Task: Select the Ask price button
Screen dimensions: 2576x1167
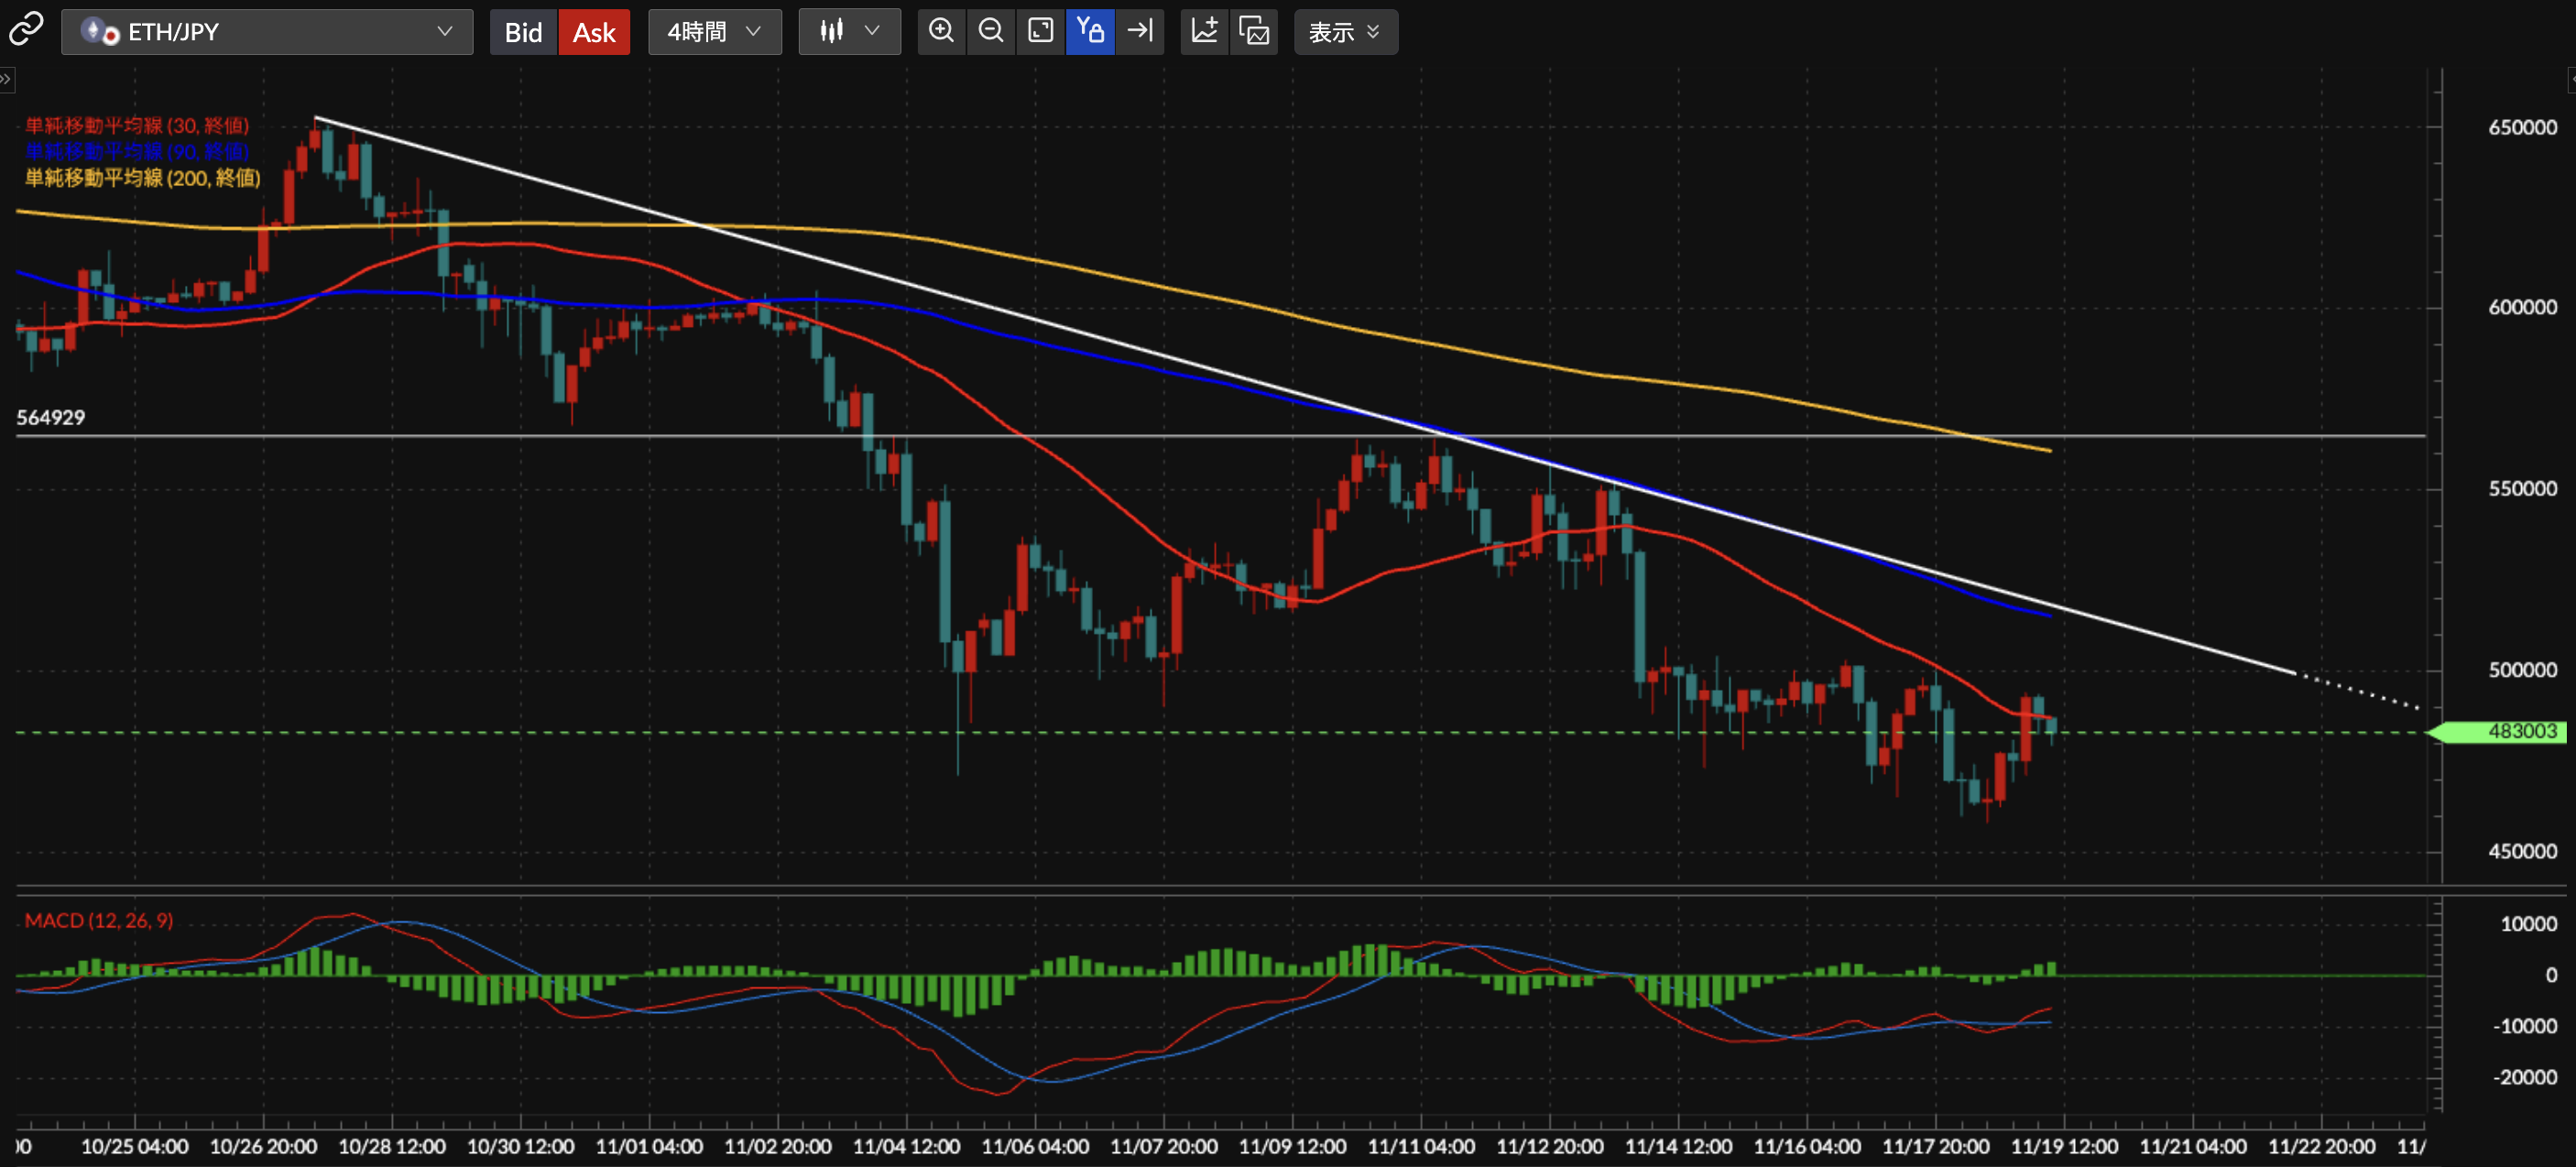Action: (594, 32)
